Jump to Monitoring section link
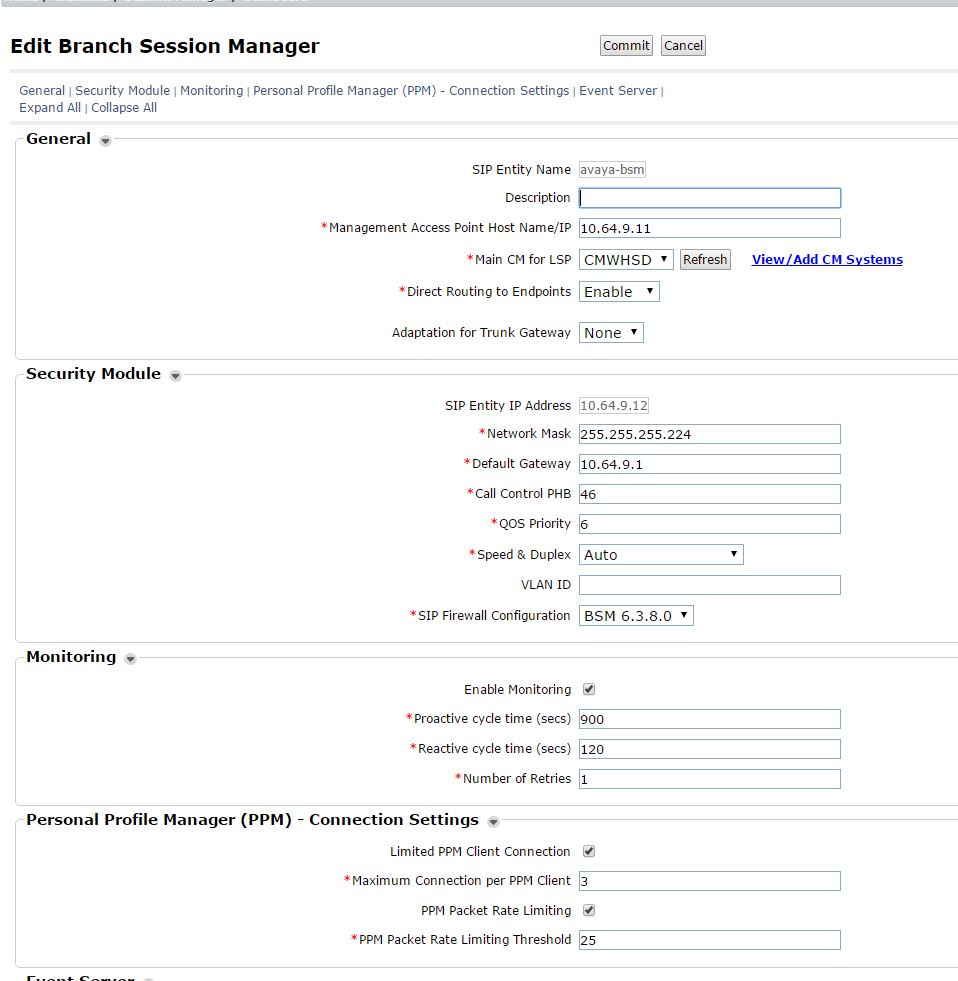Screen dimensions: 958x981 pyautogui.click(x=211, y=91)
